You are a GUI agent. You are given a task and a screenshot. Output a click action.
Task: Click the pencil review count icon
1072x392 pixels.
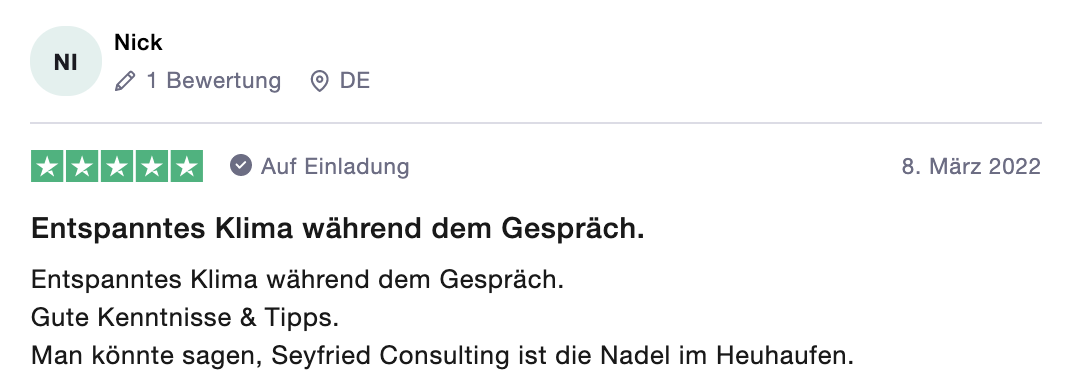124,81
